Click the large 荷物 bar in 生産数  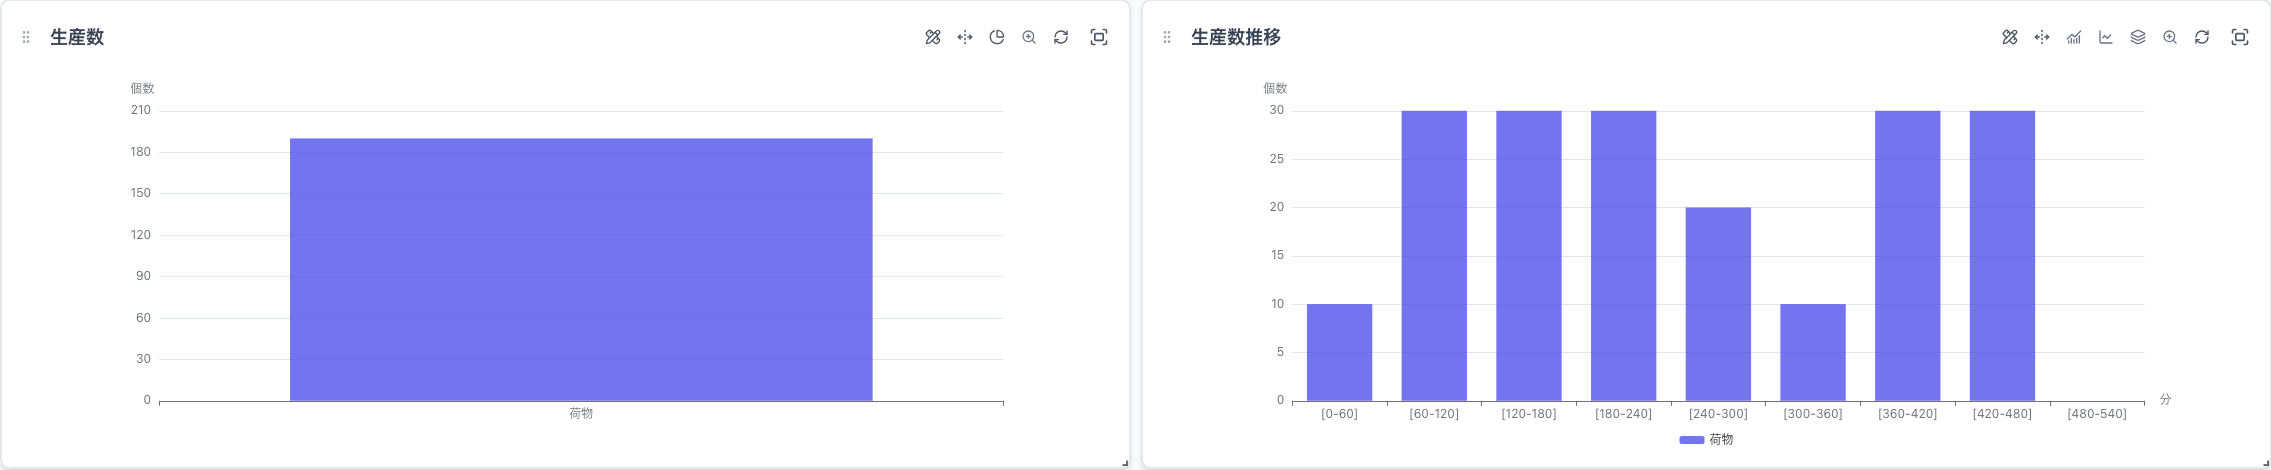[580, 269]
